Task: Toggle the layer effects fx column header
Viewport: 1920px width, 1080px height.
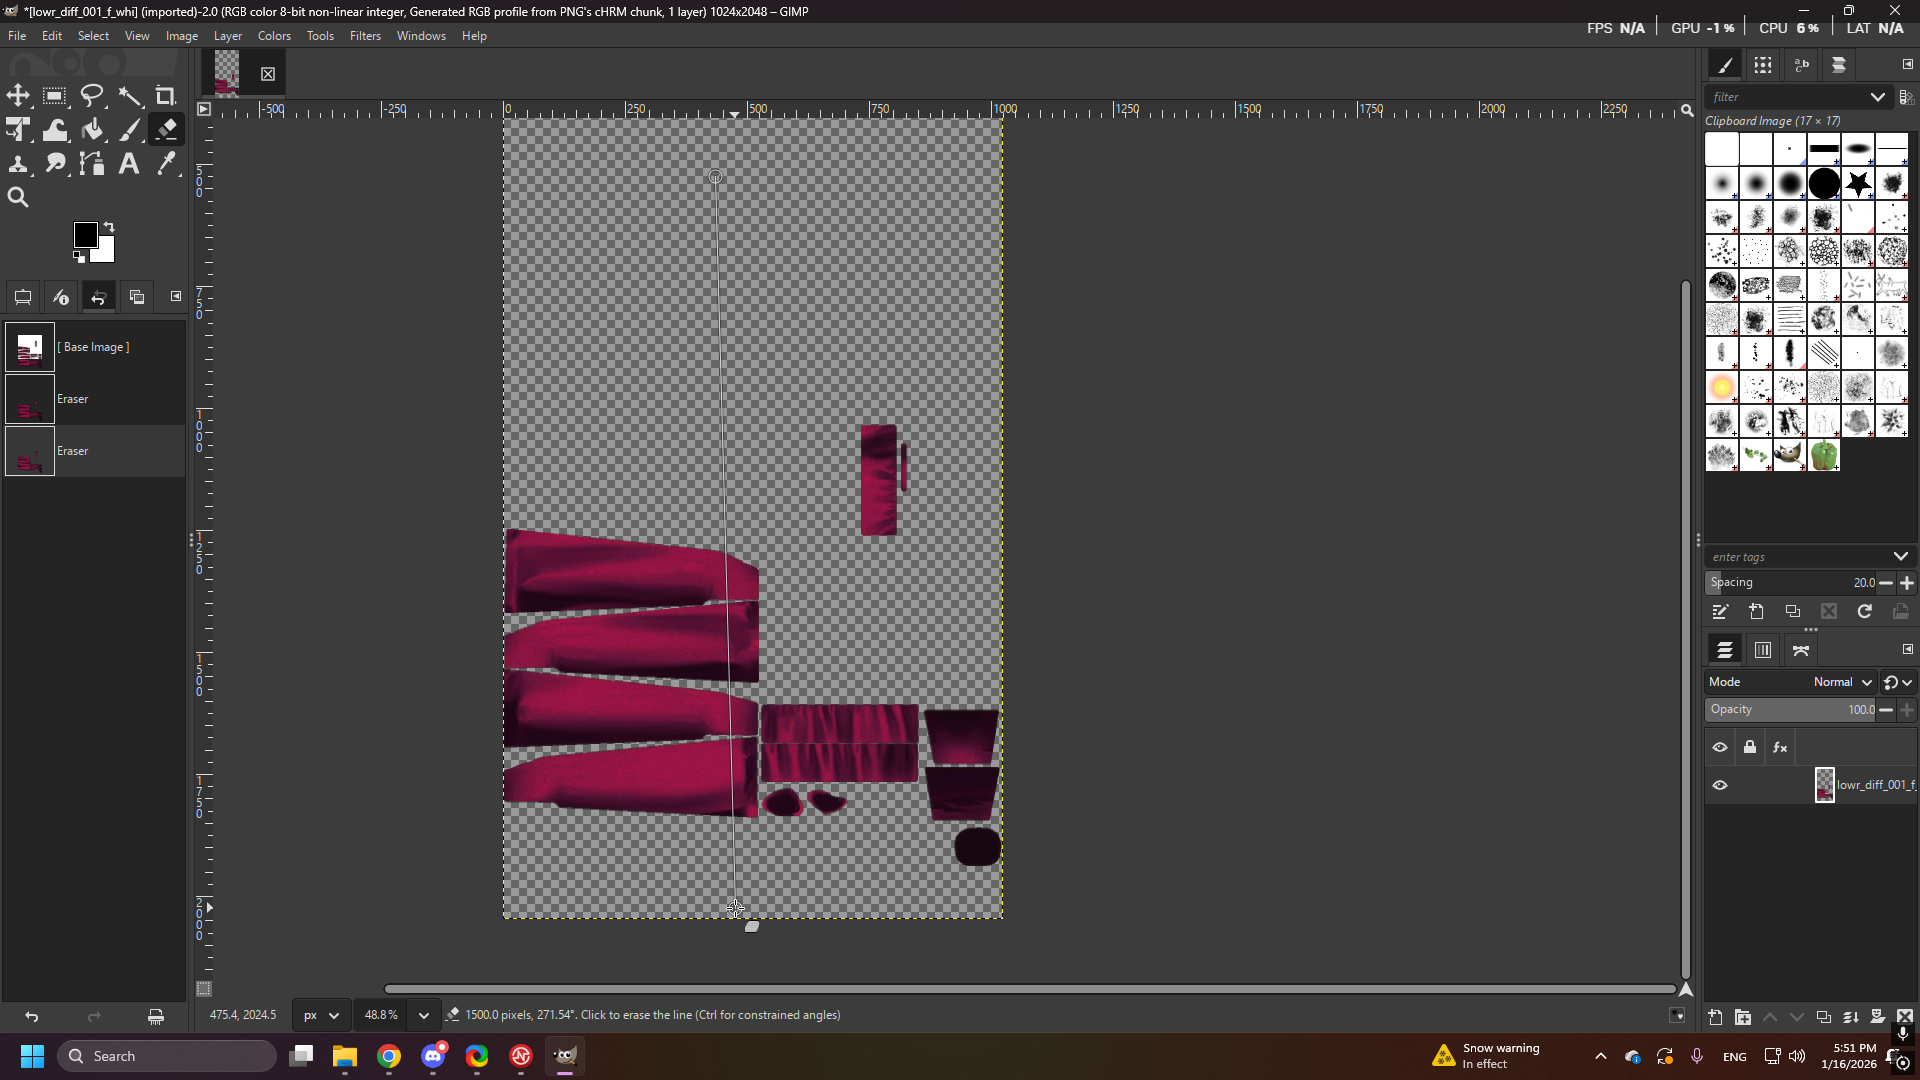Action: [x=1780, y=747]
